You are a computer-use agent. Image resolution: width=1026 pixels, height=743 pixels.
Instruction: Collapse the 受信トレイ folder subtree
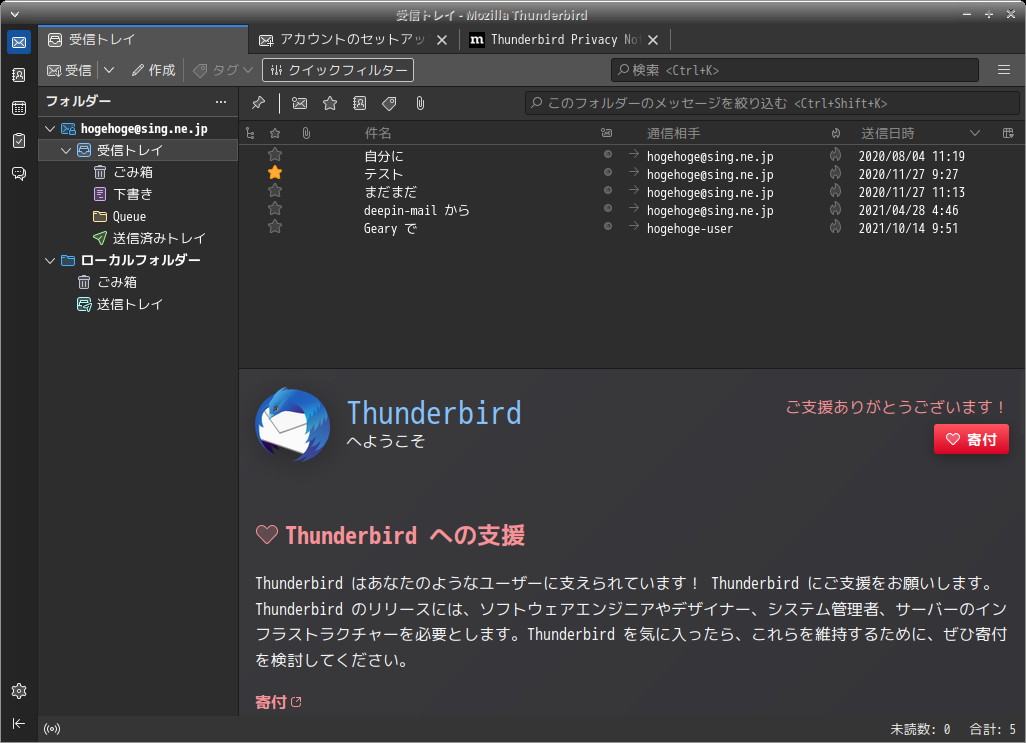coord(66,150)
